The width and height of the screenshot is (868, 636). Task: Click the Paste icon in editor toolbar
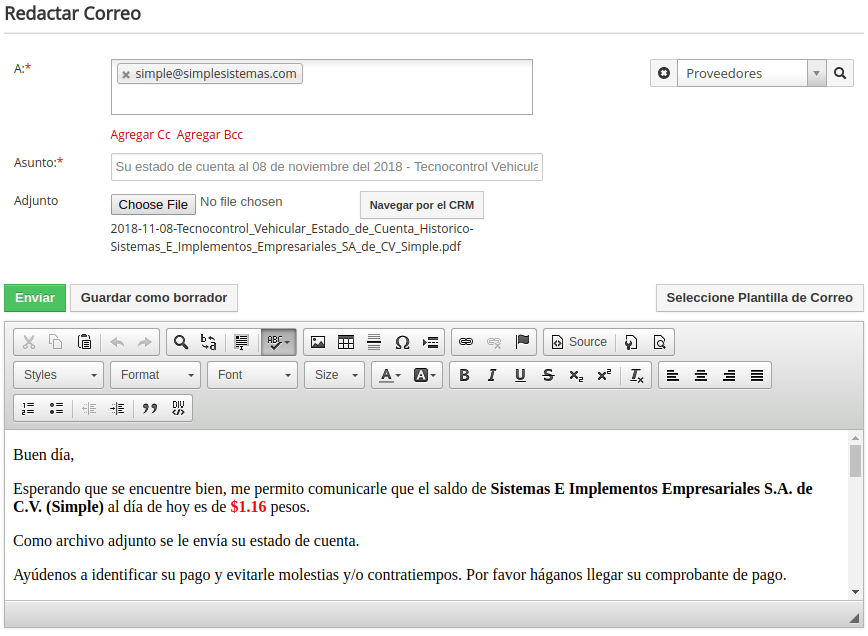(84, 342)
